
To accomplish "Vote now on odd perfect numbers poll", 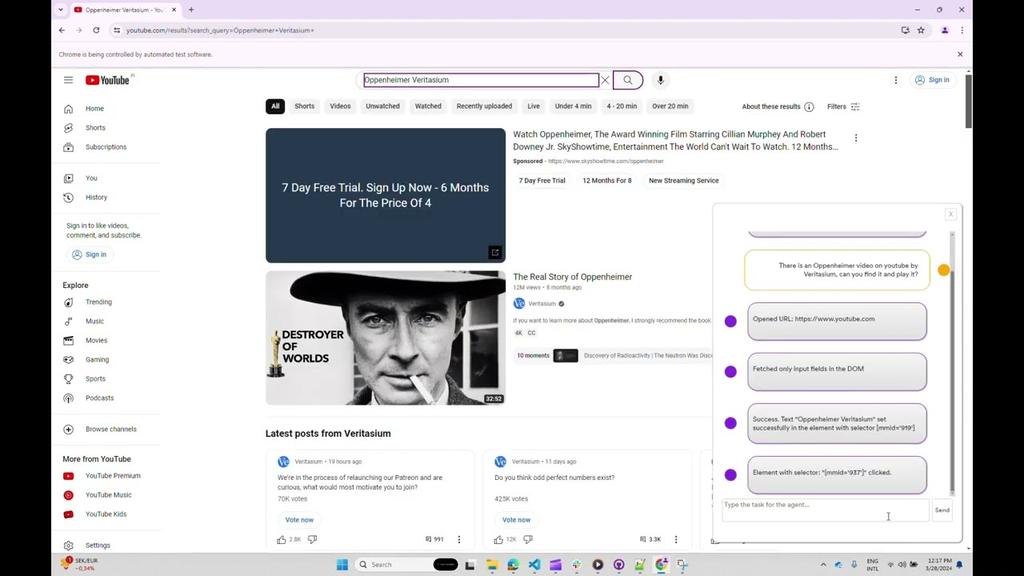I will 516,520.
